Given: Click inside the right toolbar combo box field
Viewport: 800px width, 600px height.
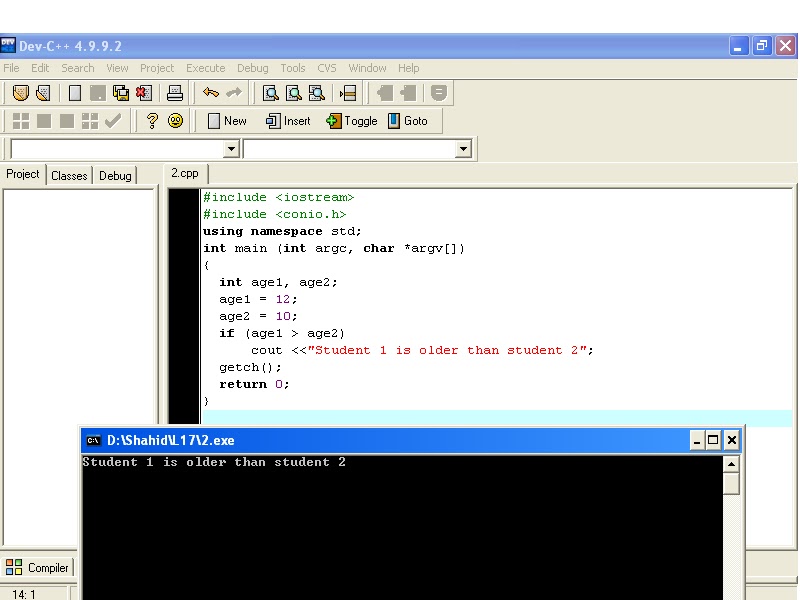Looking at the screenshot, I should click(349, 149).
